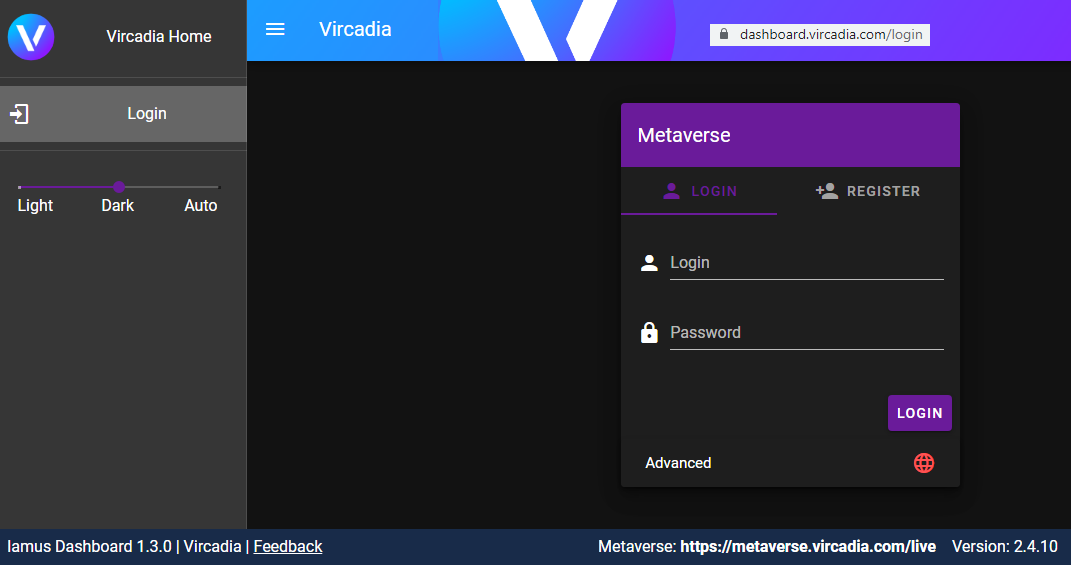Click the Metaverse card header
Image resolution: width=1071 pixels, height=565 pixels.
[790, 135]
